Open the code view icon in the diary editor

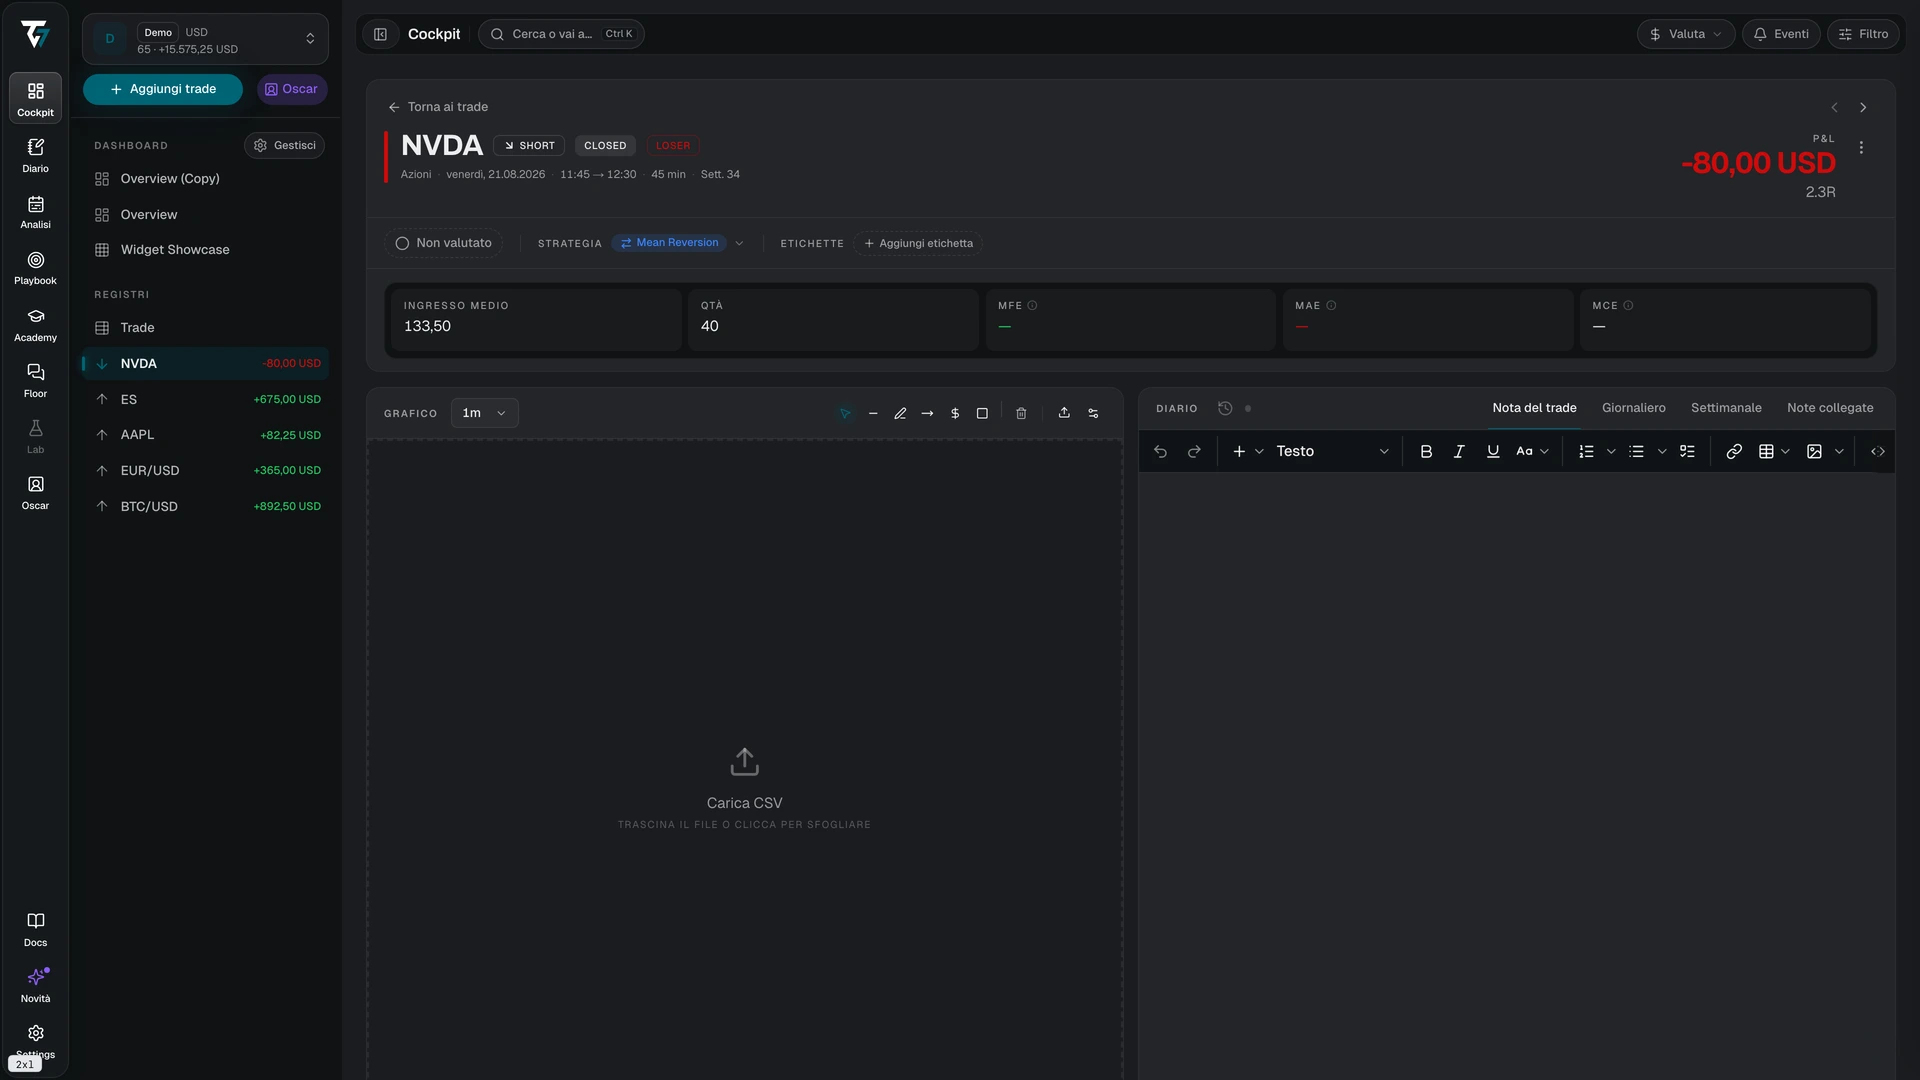pos(1878,452)
